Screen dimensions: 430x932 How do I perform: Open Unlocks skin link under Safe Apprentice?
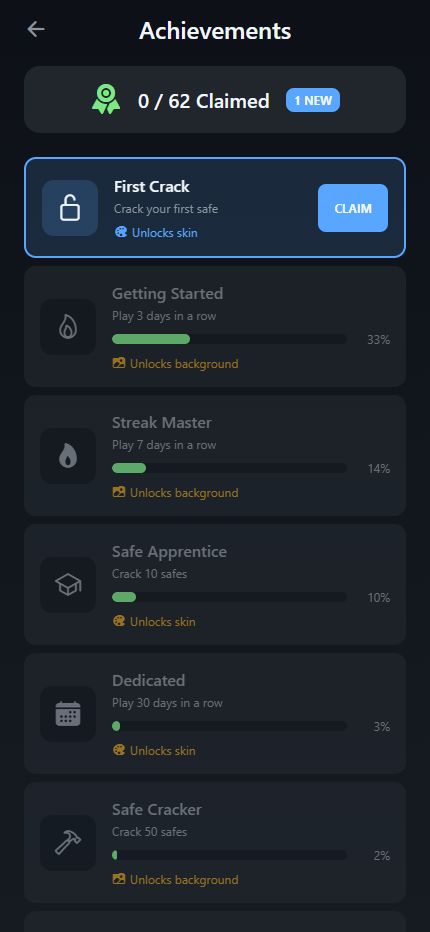[x=154, y=622]
